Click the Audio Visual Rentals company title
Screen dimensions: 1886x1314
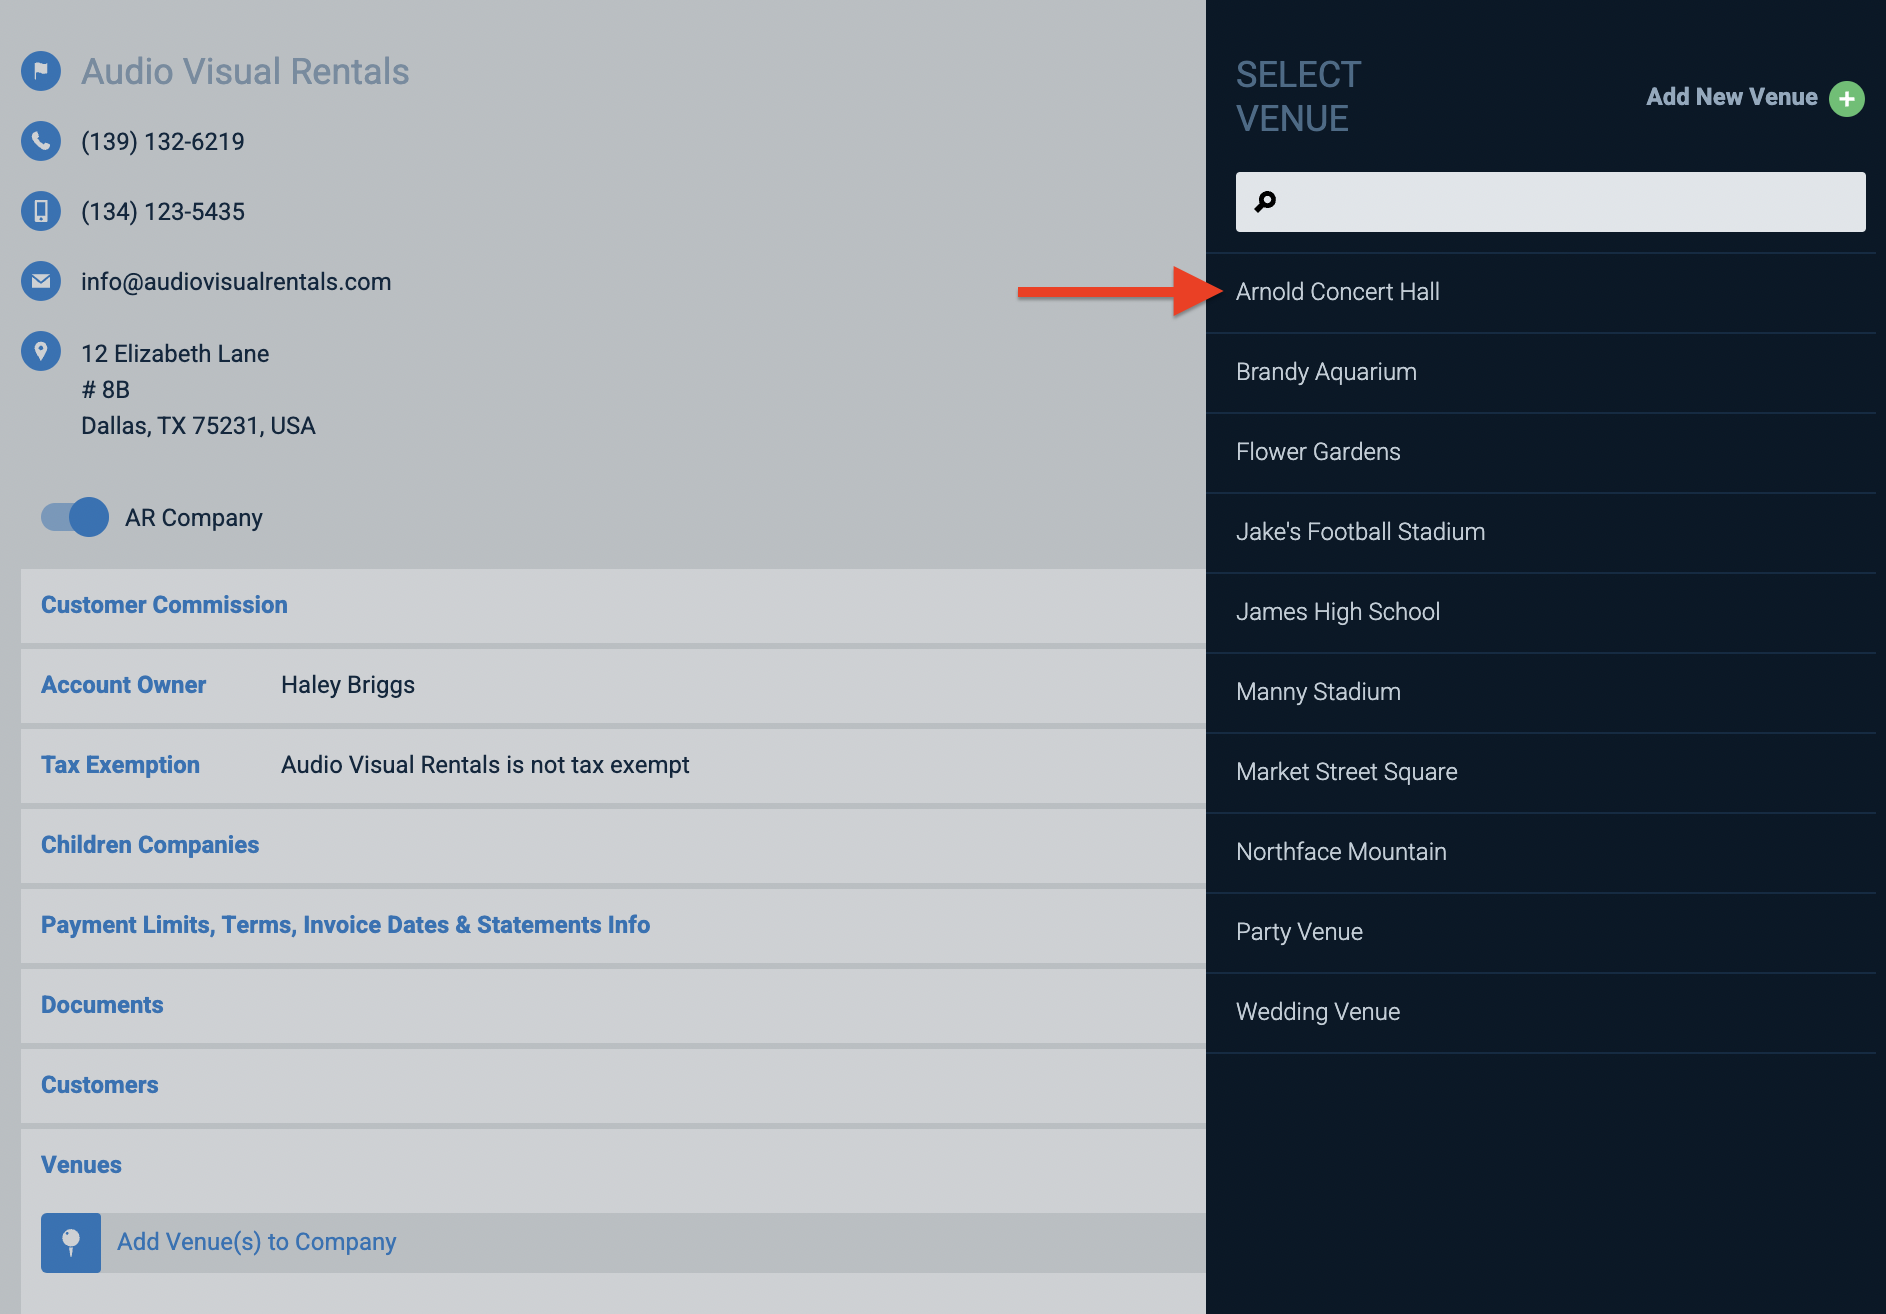[245, 72]
